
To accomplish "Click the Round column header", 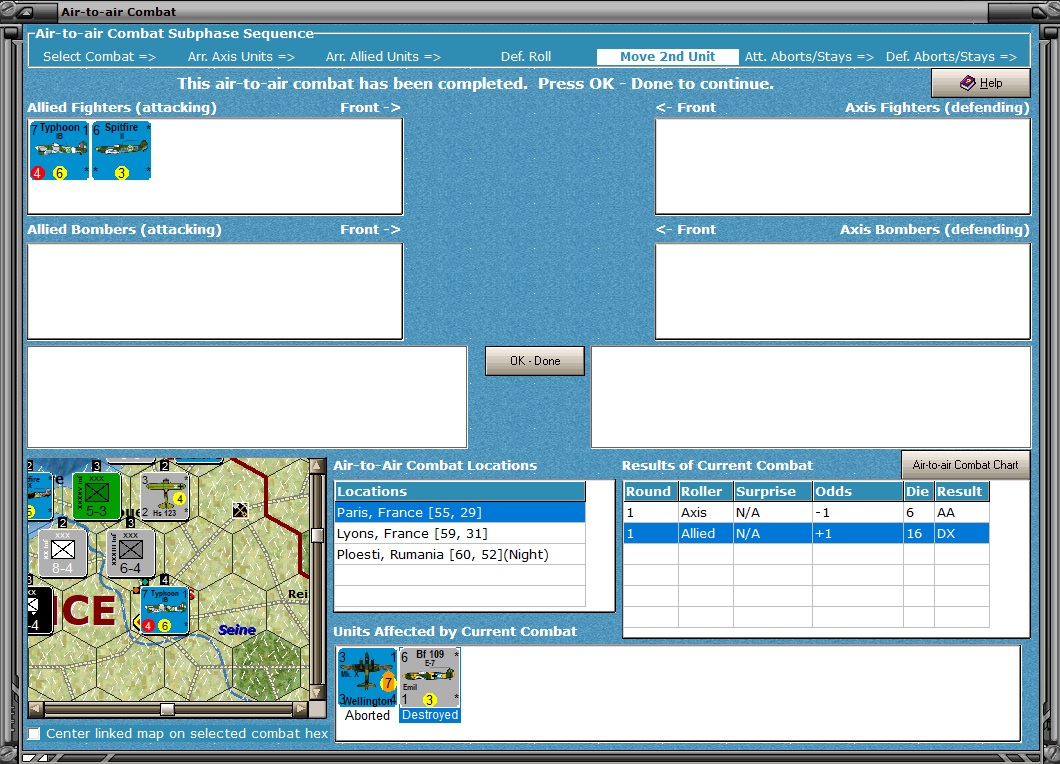I will pos(651,492).
